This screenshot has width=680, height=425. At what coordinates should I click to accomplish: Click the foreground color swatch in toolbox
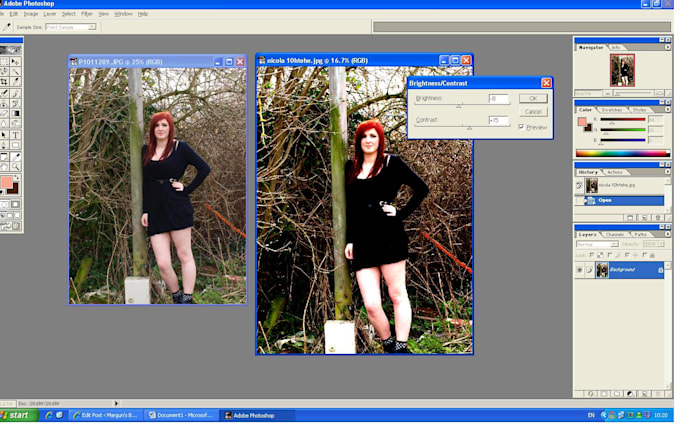7,182
